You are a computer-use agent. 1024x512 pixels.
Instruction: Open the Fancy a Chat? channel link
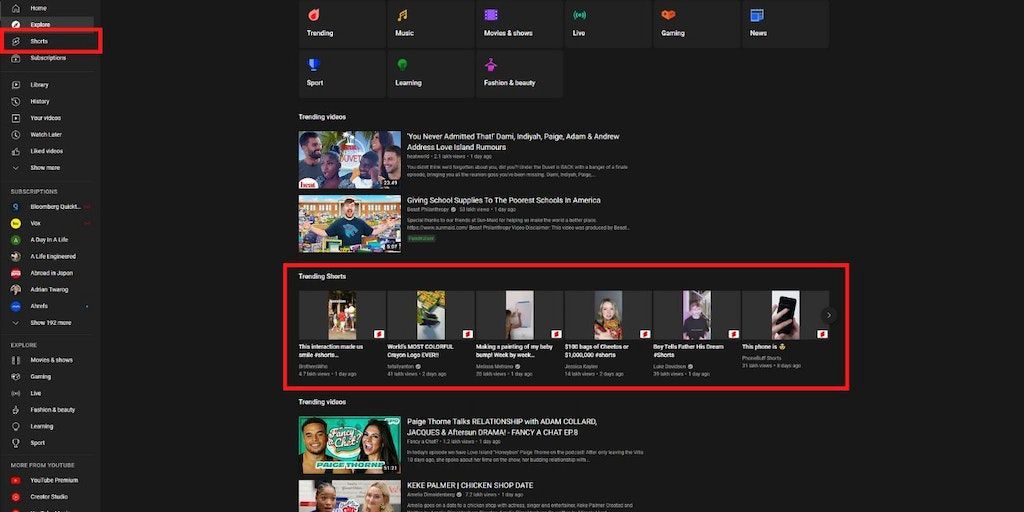[x=424, y=442]
